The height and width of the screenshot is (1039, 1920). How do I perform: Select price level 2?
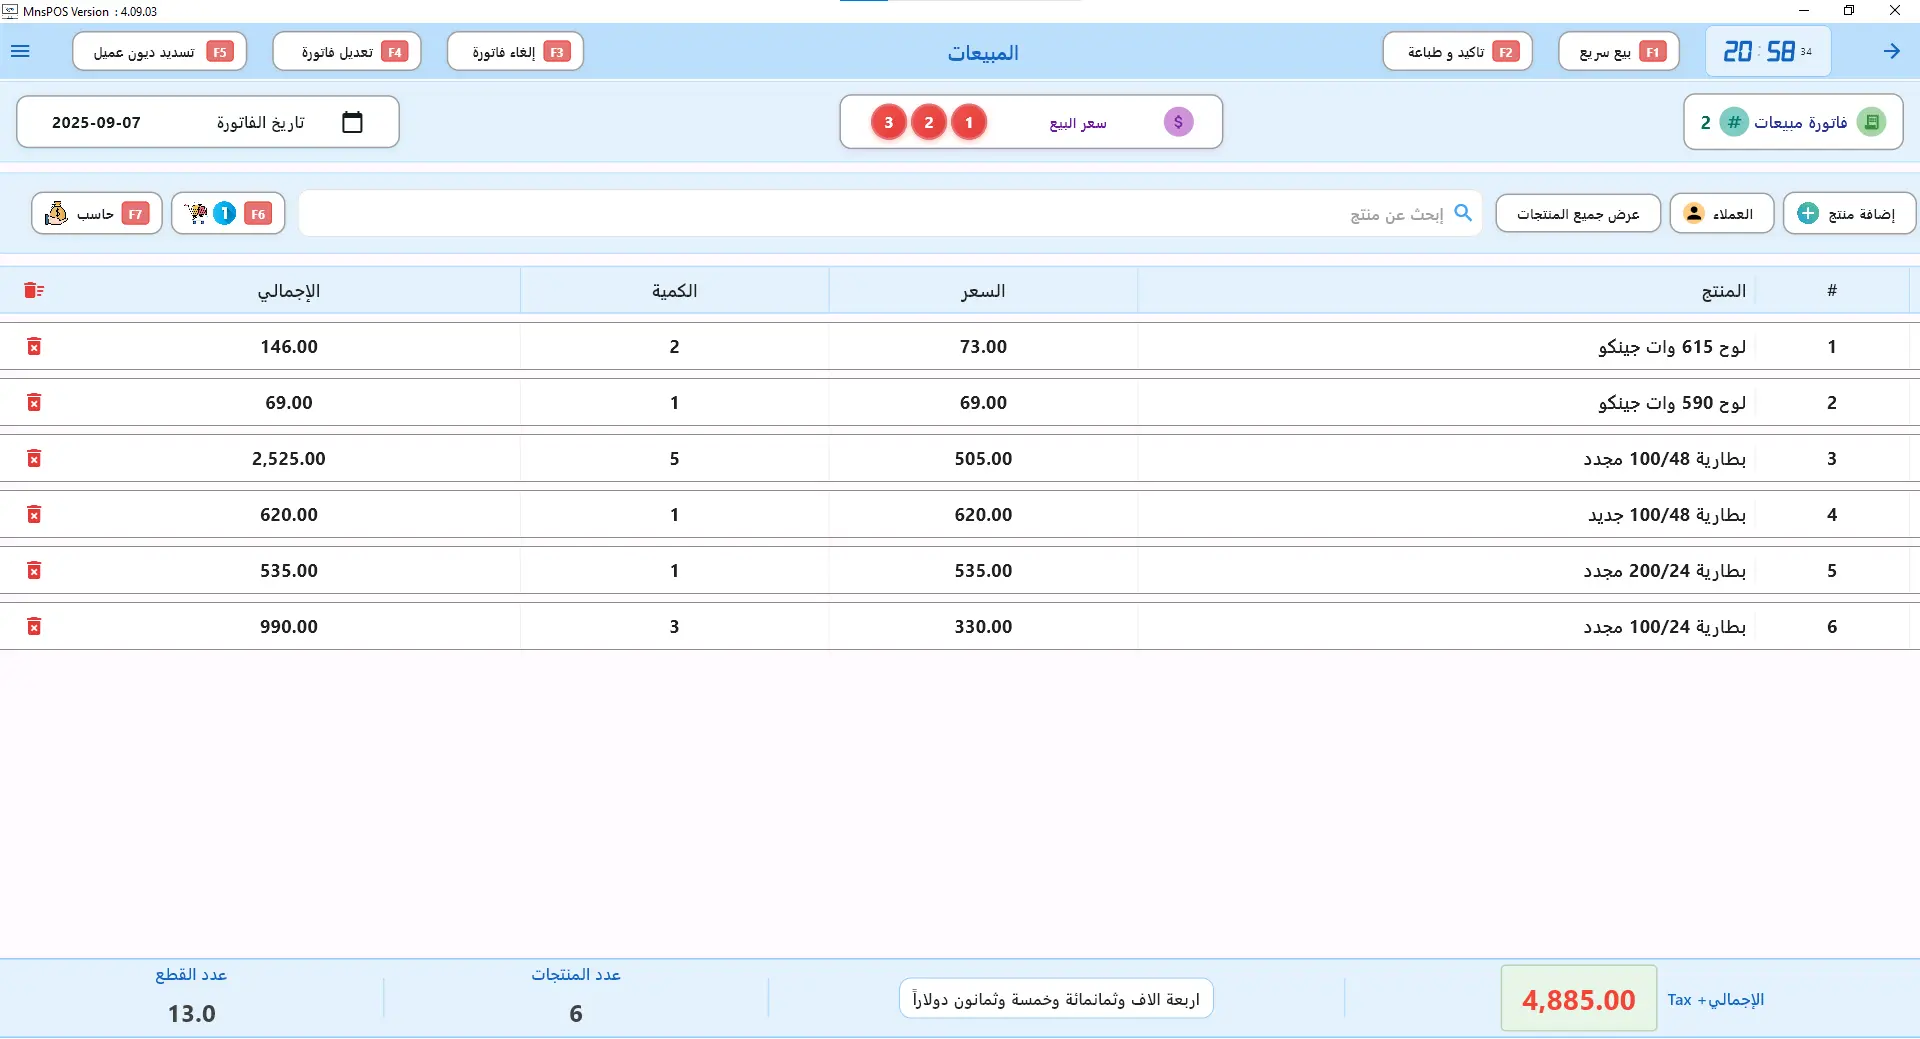tap(928, 122)
